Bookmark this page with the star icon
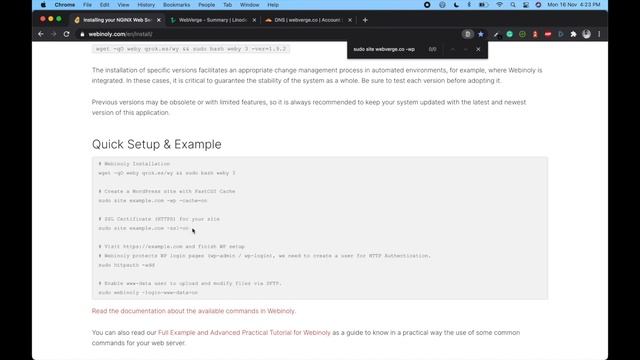 point(481,34)
